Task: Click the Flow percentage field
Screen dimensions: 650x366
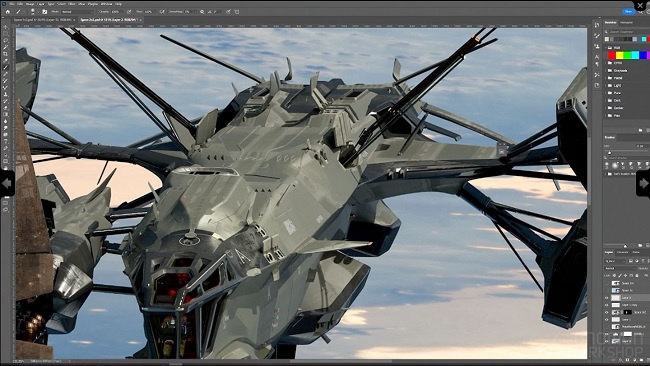Action: point(149,12)
